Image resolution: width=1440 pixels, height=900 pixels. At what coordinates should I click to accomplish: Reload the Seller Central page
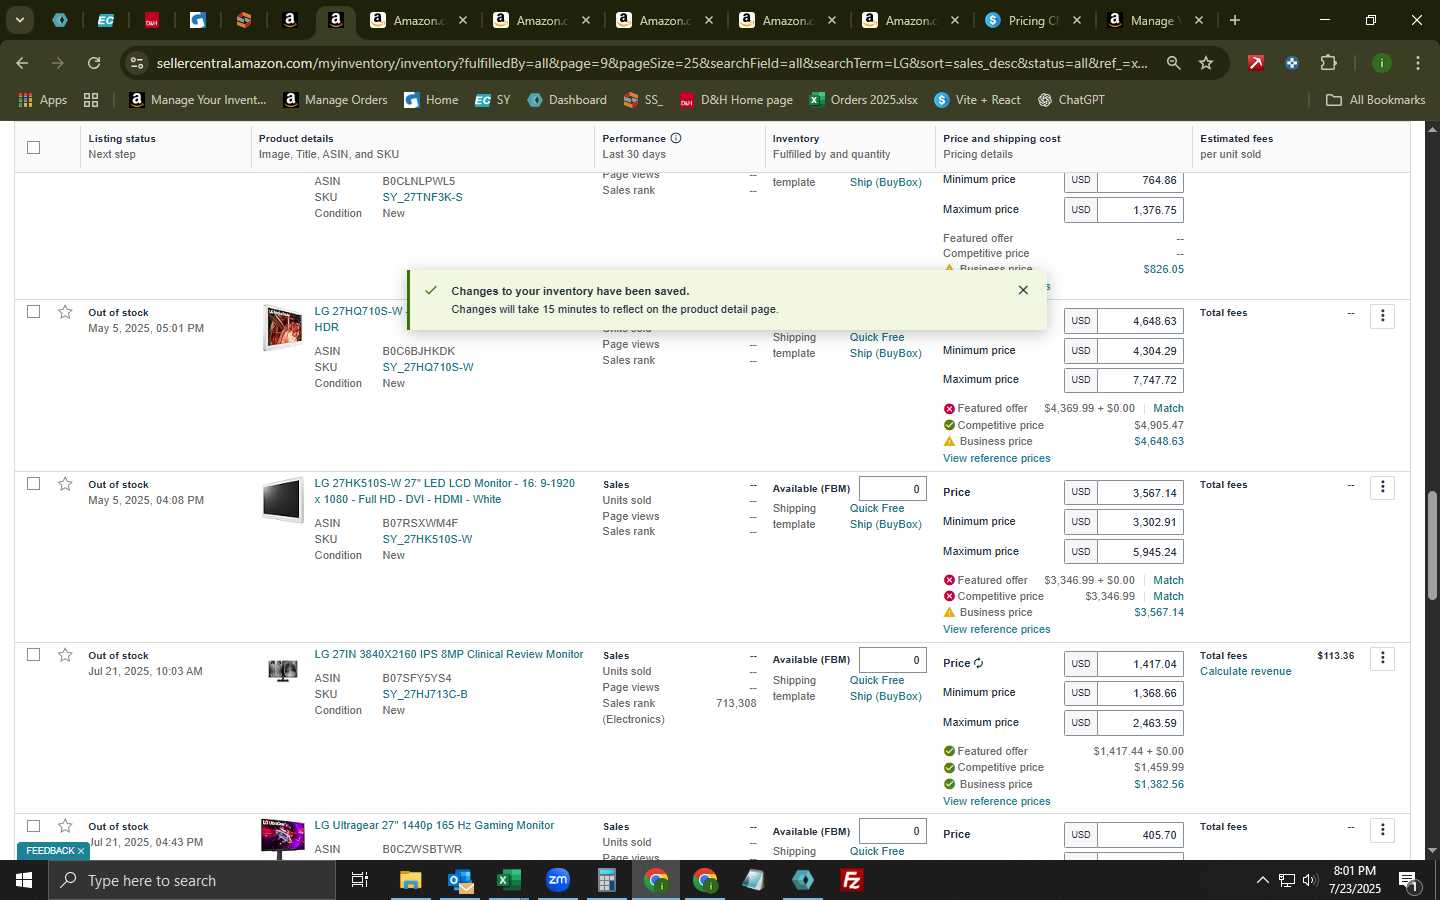pyautogui.click(x=94, y=63)
